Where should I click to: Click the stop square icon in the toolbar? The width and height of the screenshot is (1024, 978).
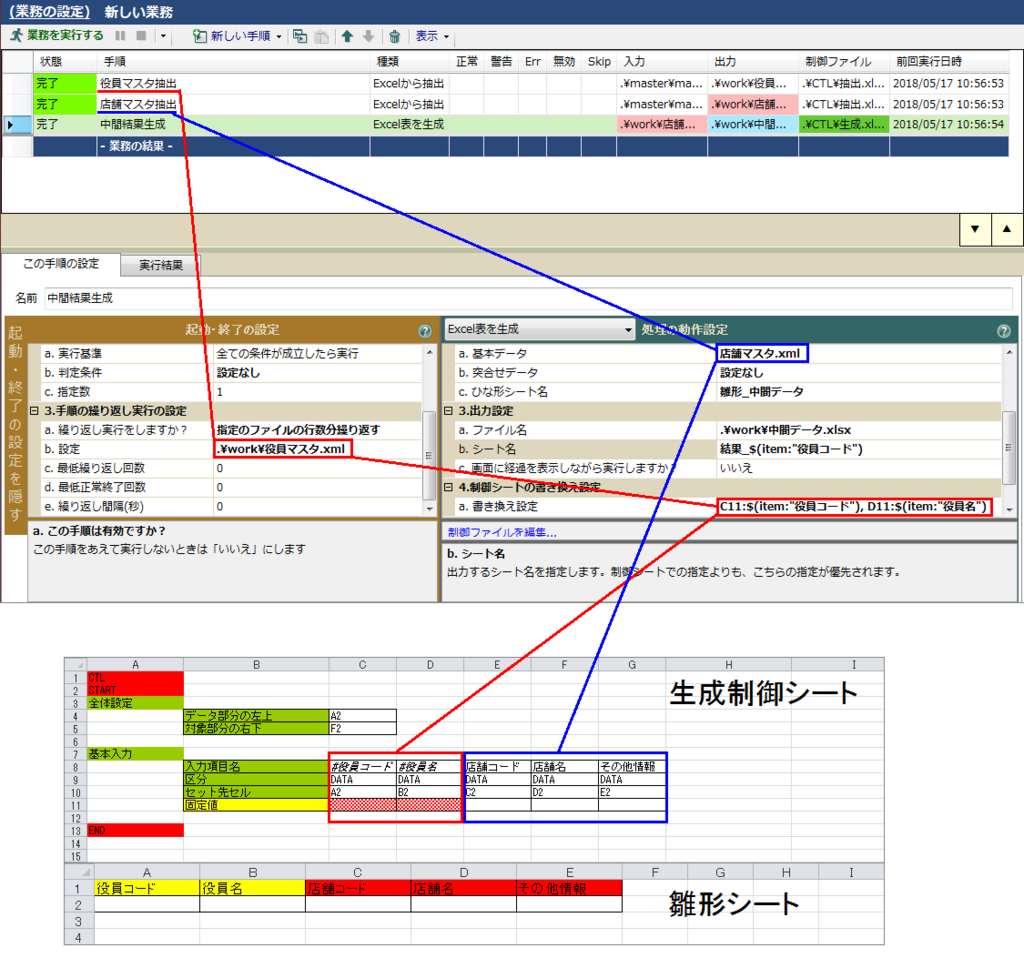click(141, 36)
